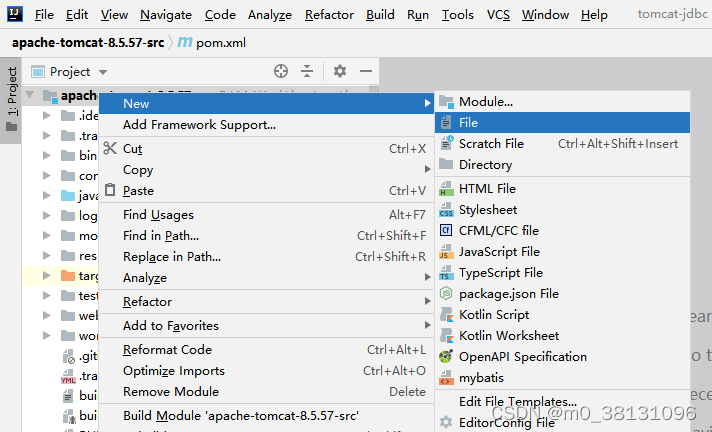712x432 pixels.
Task: Open the Analyze submenu in context menu
Action: pos(267,278)
